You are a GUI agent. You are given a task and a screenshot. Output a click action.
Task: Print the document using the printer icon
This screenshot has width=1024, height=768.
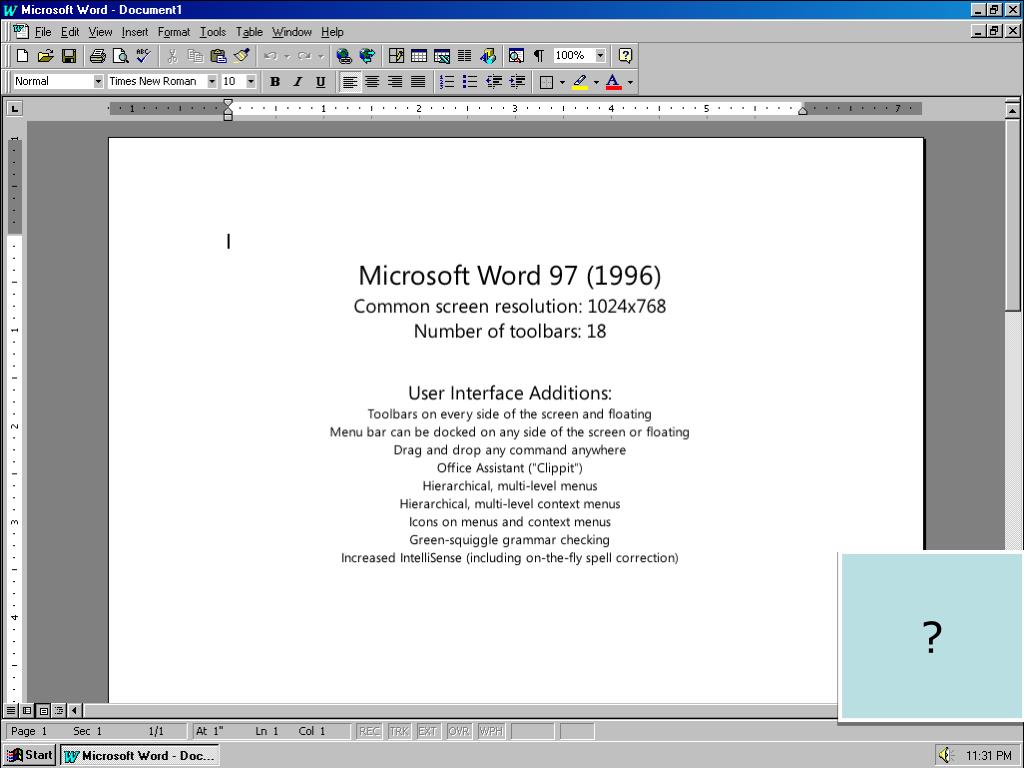97,56
